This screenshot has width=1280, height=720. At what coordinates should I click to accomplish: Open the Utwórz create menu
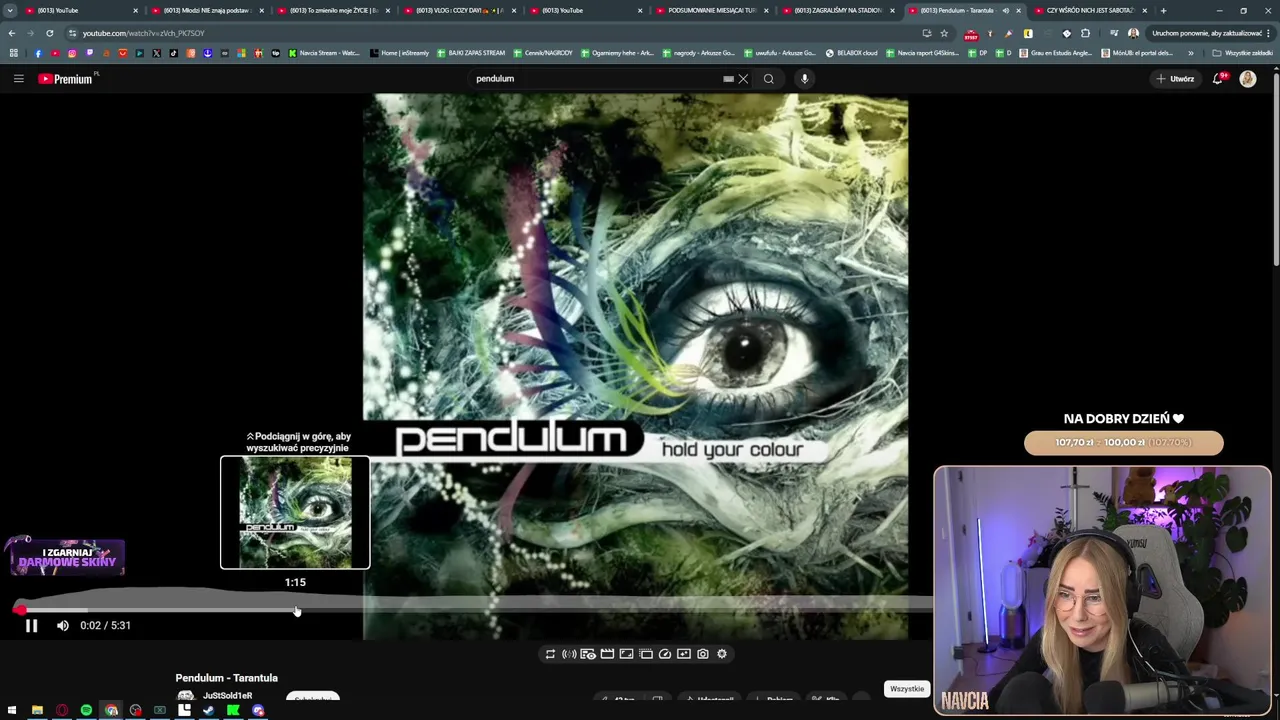[1176, 79]
